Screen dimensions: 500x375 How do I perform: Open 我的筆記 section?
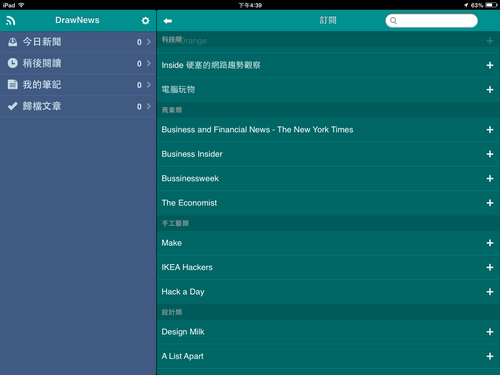[x=78, y=85]
